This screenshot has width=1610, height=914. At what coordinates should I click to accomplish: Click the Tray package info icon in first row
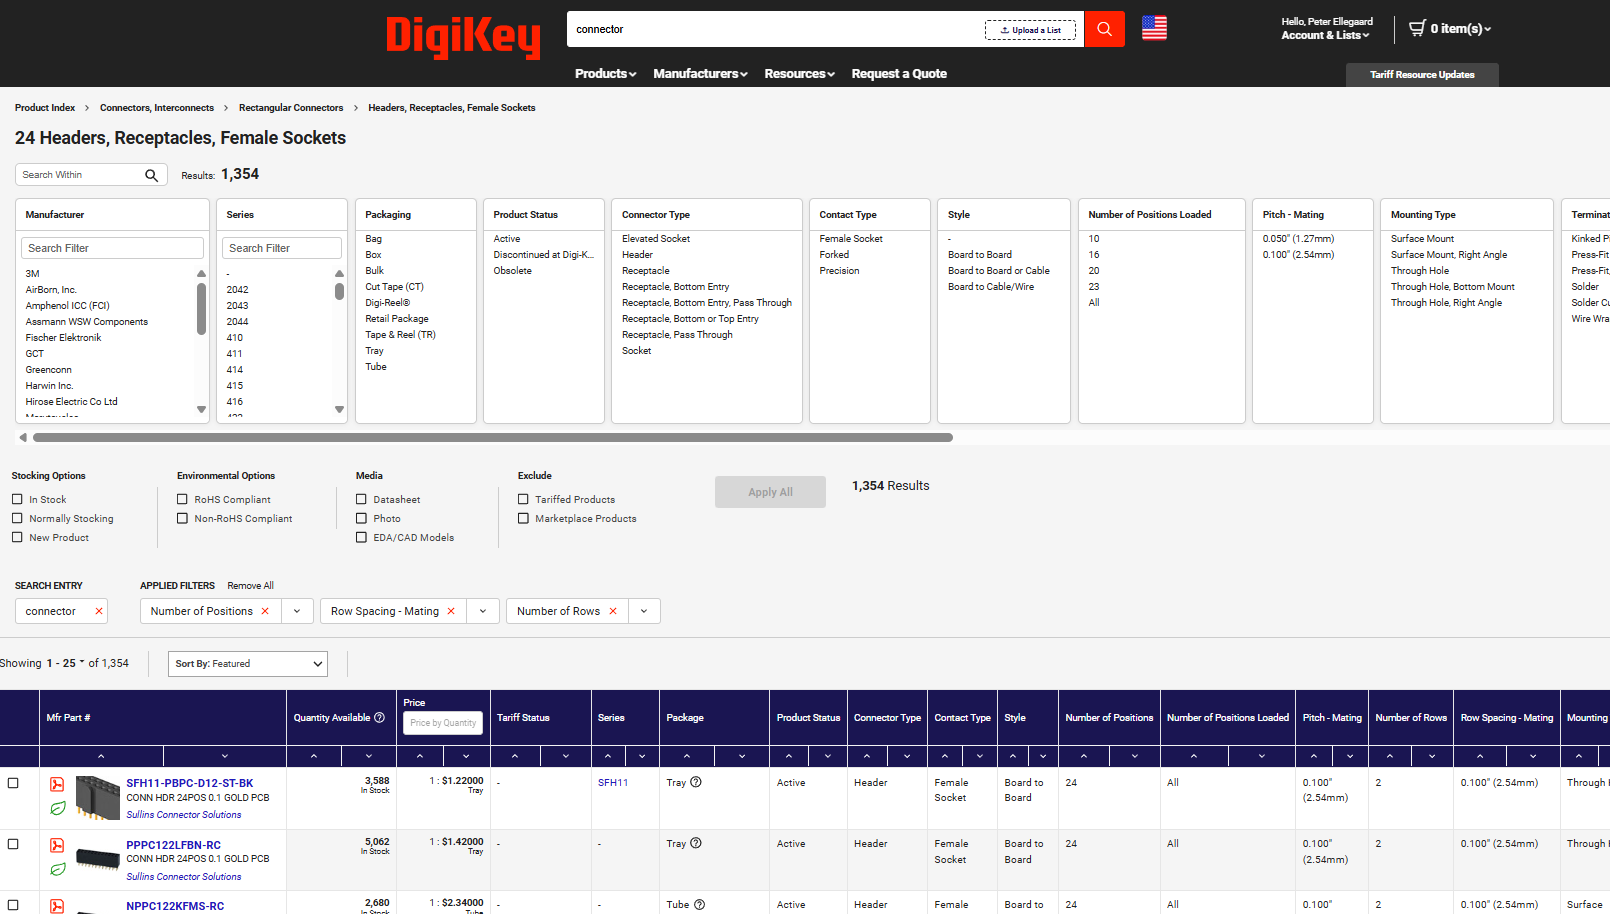(x=696, y=783)
